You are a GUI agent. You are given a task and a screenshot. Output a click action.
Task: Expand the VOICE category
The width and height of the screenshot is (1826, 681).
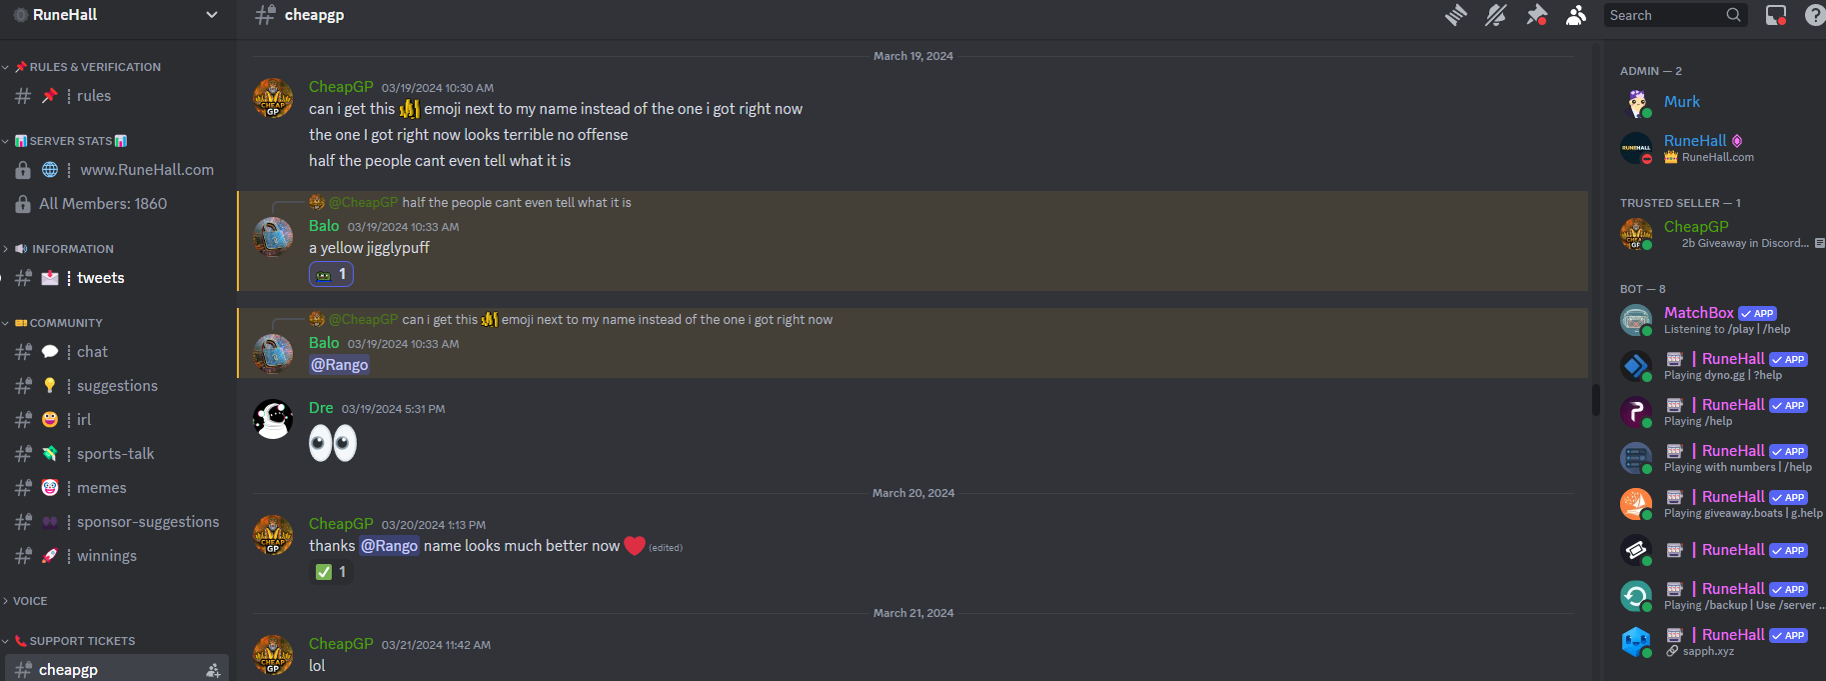coord(29,601)
